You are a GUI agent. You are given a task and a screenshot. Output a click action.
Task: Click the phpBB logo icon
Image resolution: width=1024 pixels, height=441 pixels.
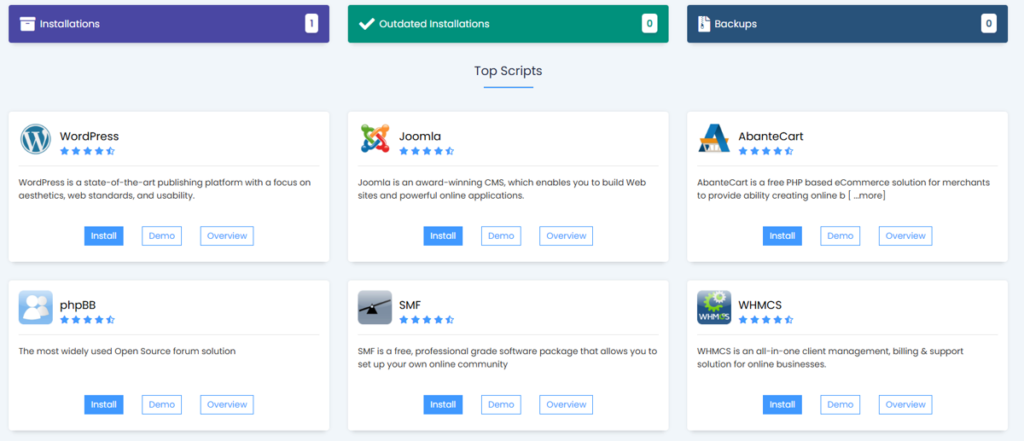pyautogui.click(x=35, y=308)
